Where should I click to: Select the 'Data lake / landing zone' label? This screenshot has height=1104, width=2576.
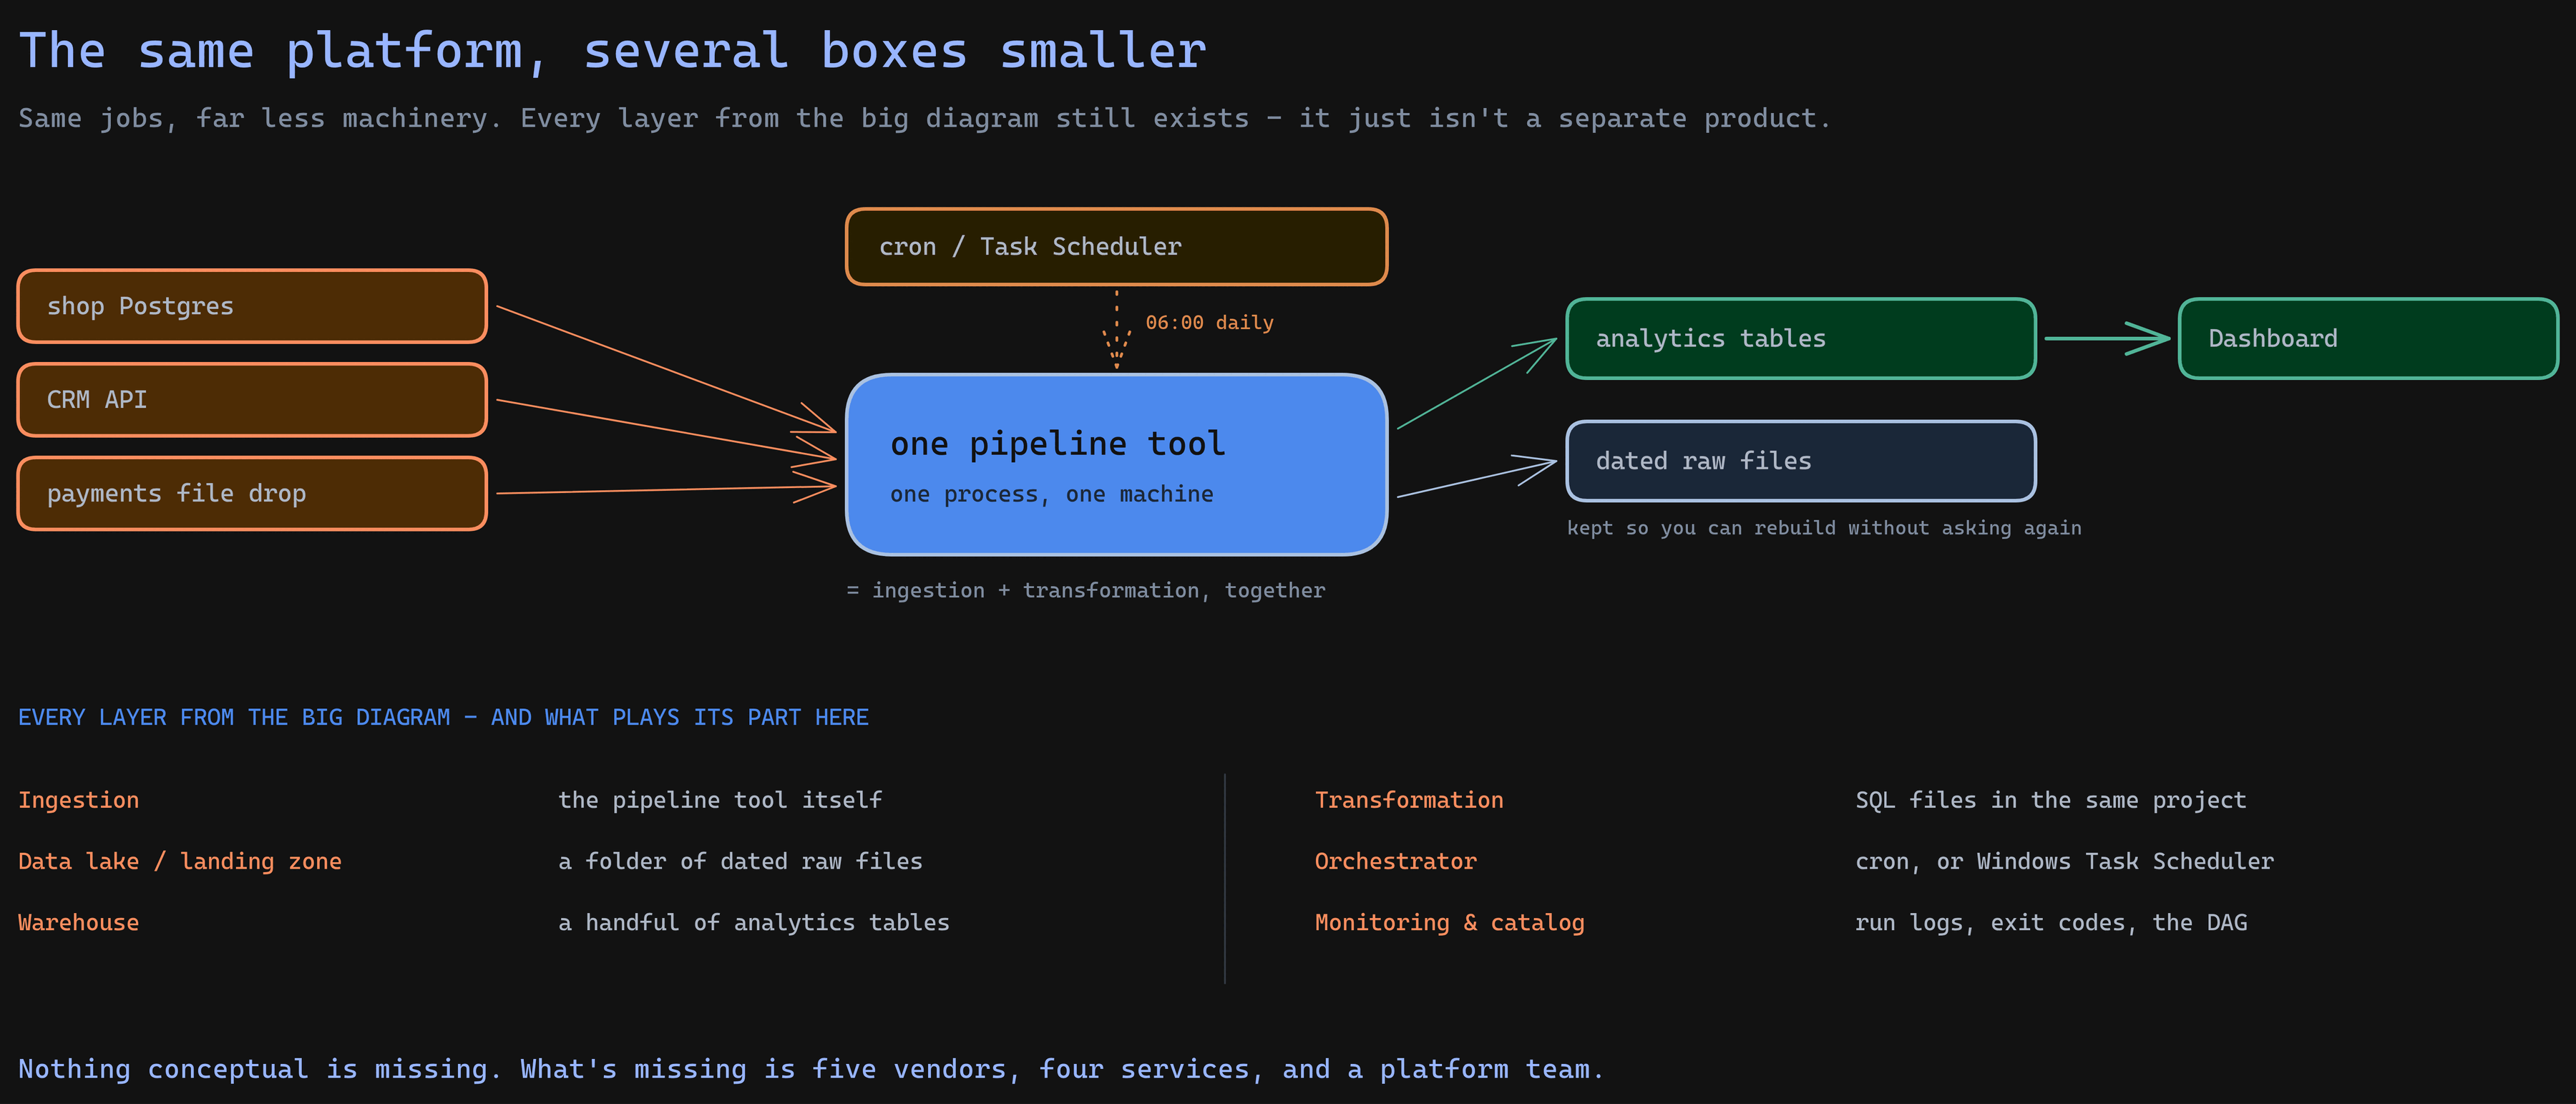point(180,861)
